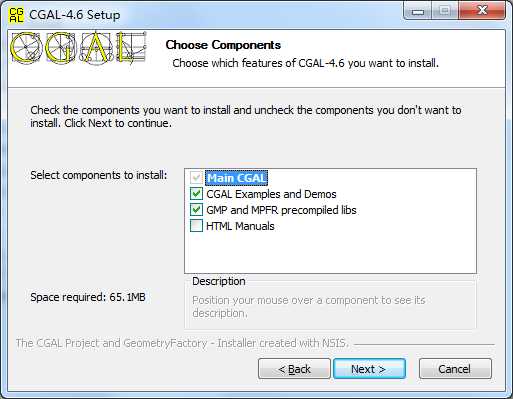This screenshot has height=399, width=513.
Task: Click the disabled maximize button
Action: pos(445,11)
